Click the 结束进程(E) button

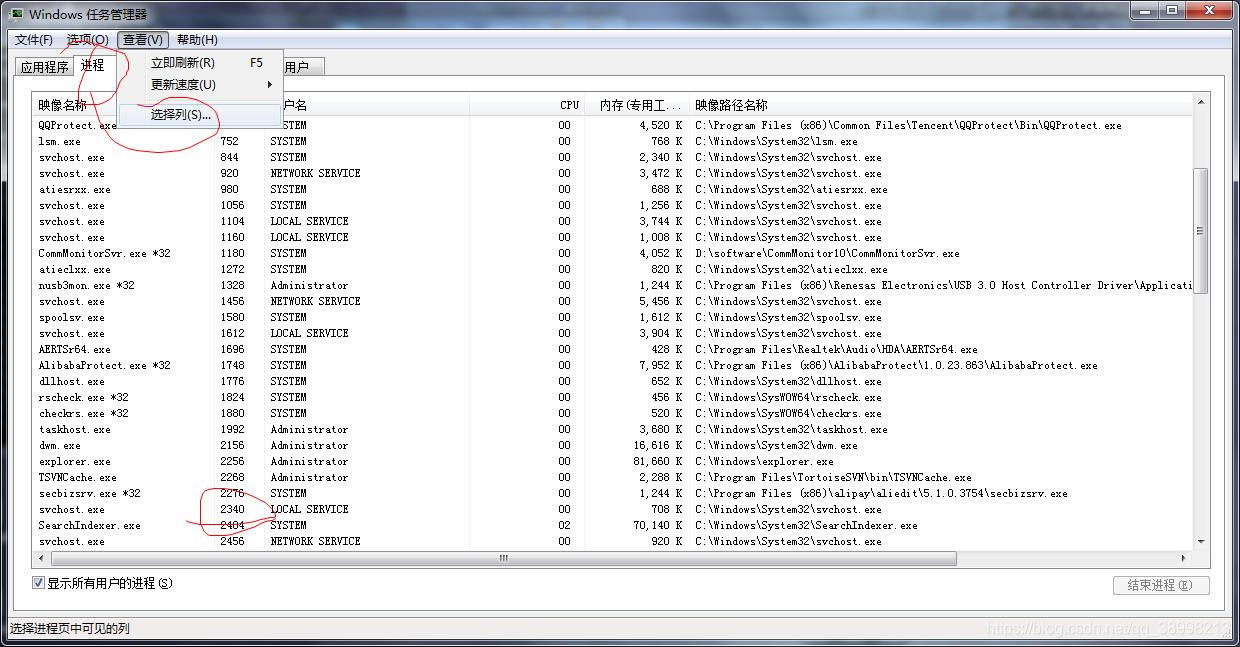pos(1161,585)
